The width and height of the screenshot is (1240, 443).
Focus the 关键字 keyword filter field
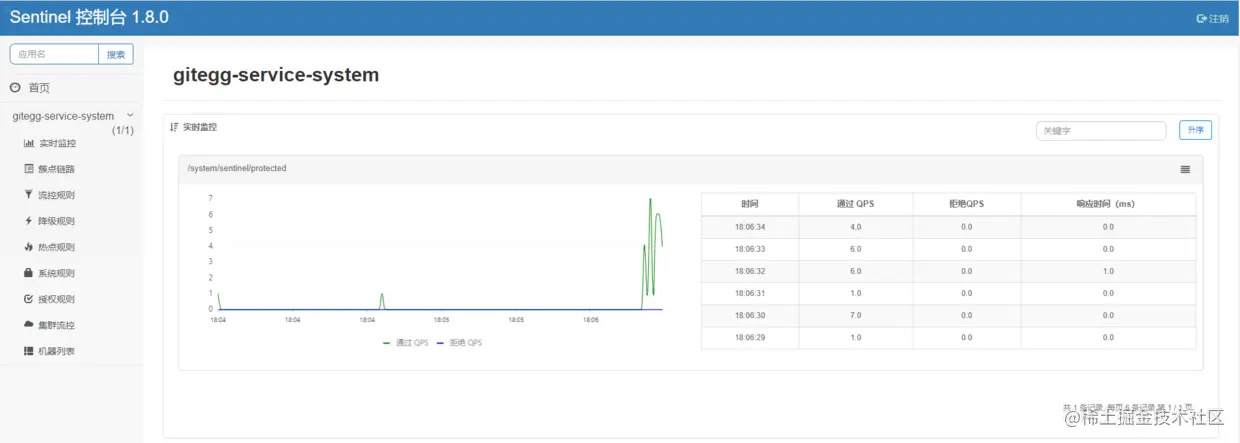(x=1101, y=131)
